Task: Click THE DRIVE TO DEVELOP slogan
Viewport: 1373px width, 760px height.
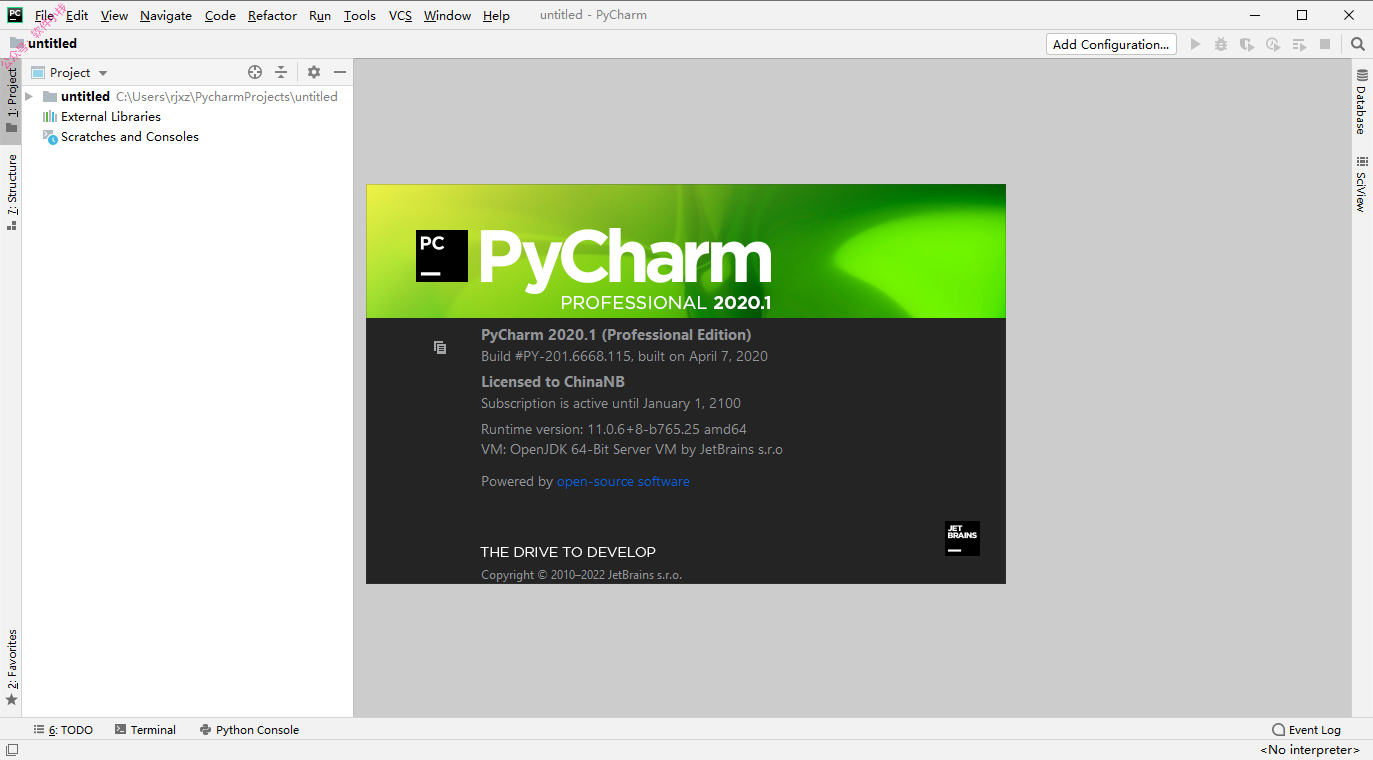Action: [568, 552]
